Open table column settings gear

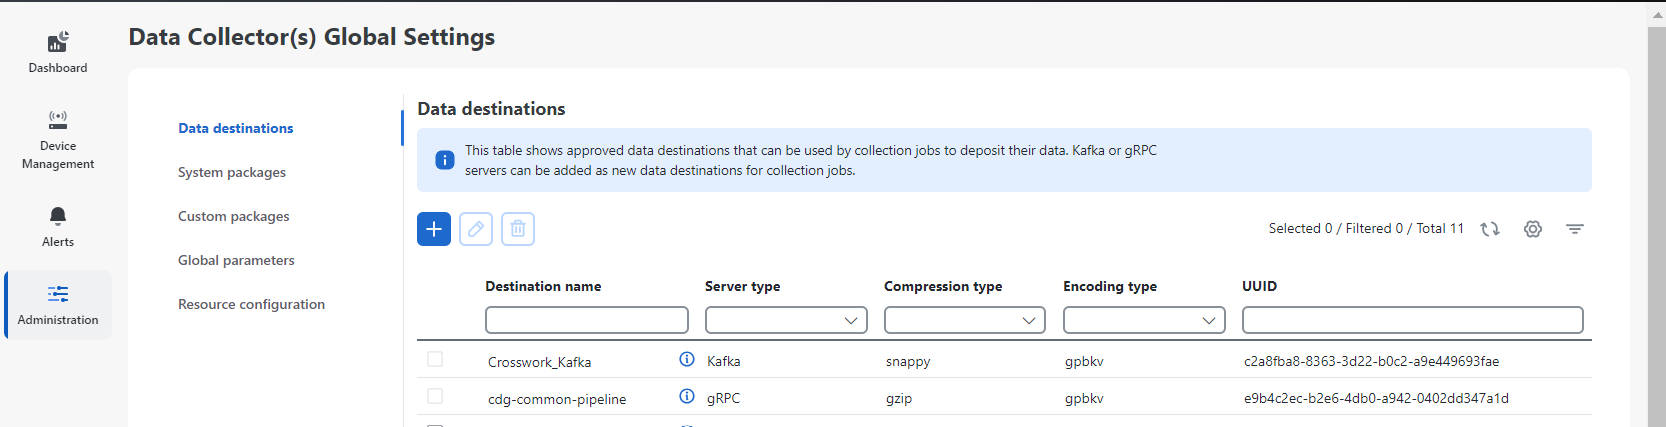point(1533,229)
